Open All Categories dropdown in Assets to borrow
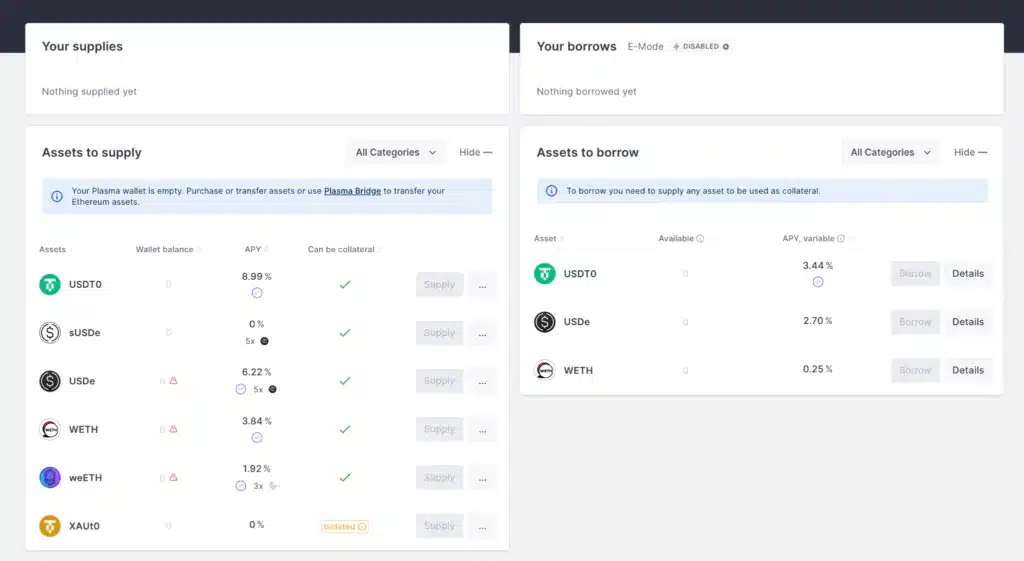The image size is (1024, 561). click(x=890, y=153)
